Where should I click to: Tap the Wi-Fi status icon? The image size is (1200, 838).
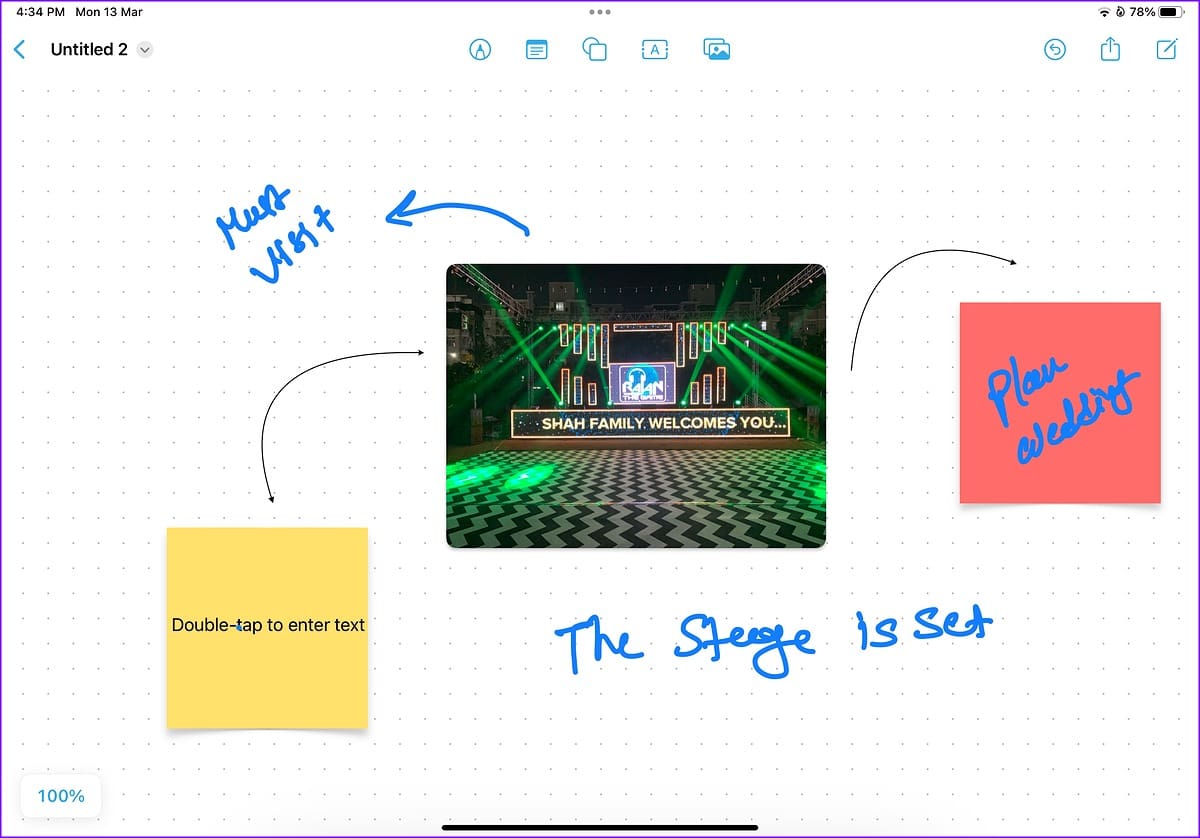coord(1104,12)
